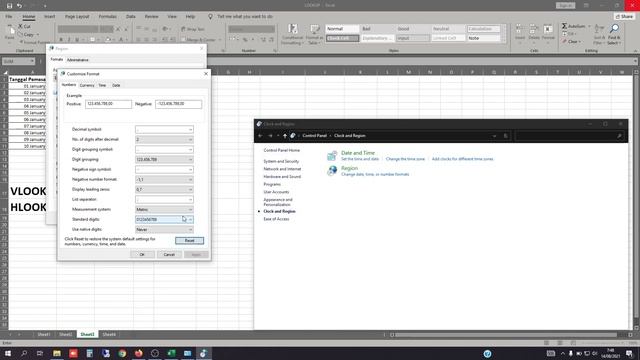This screenshot has height=360, width=640.
Task: Click the AutoSum sigma icon
Action: tap(564, 26)
